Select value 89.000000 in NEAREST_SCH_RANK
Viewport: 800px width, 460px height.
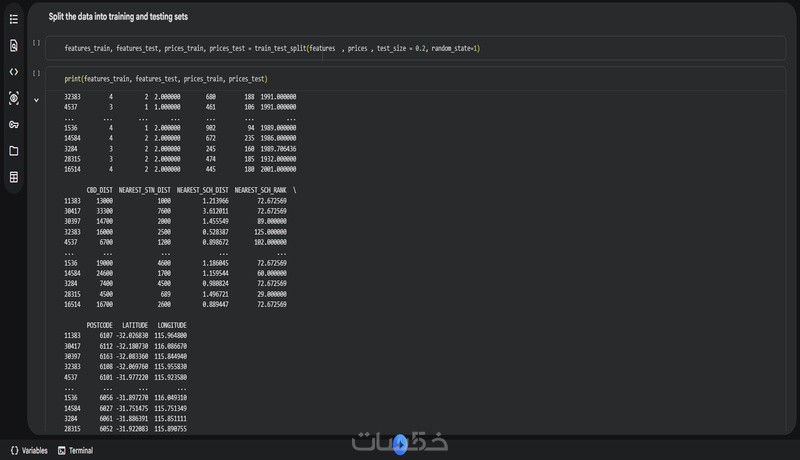[x=272, y=221]
